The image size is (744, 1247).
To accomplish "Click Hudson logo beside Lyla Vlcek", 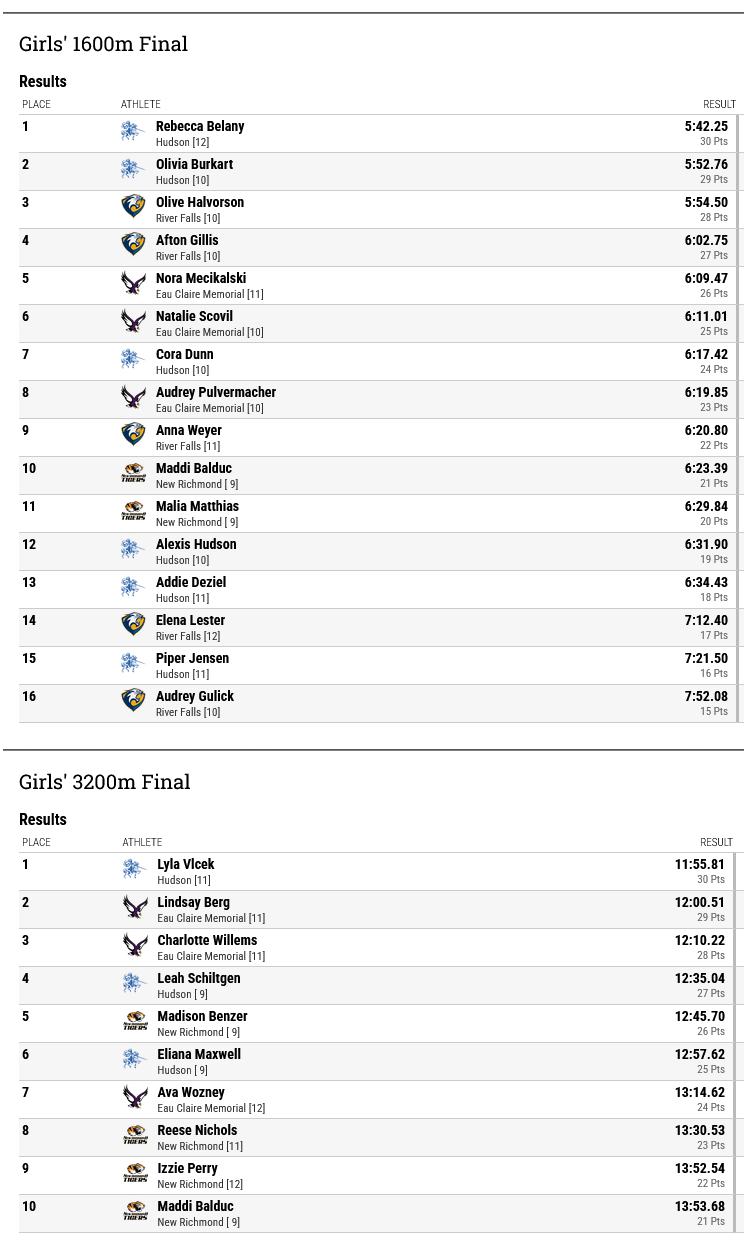I will click(135, 869).
